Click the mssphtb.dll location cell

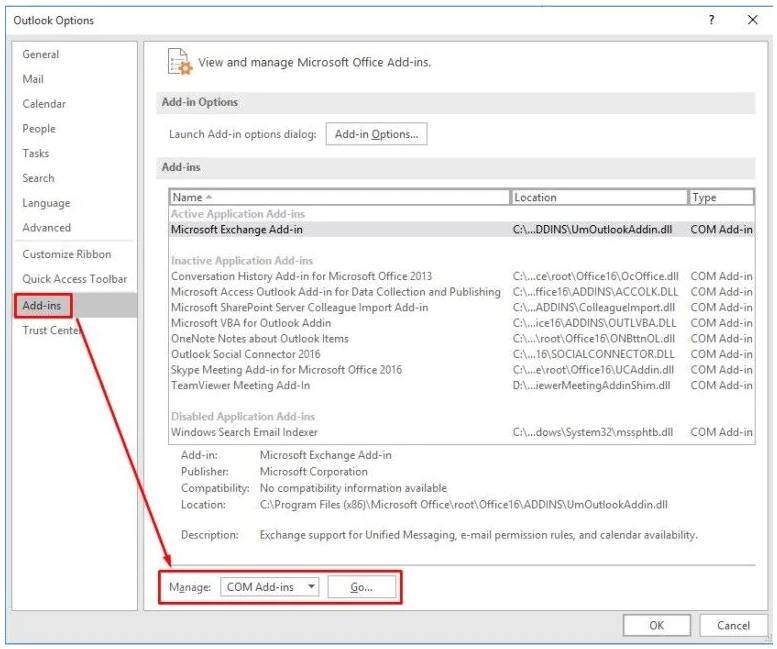pos(593,432)
